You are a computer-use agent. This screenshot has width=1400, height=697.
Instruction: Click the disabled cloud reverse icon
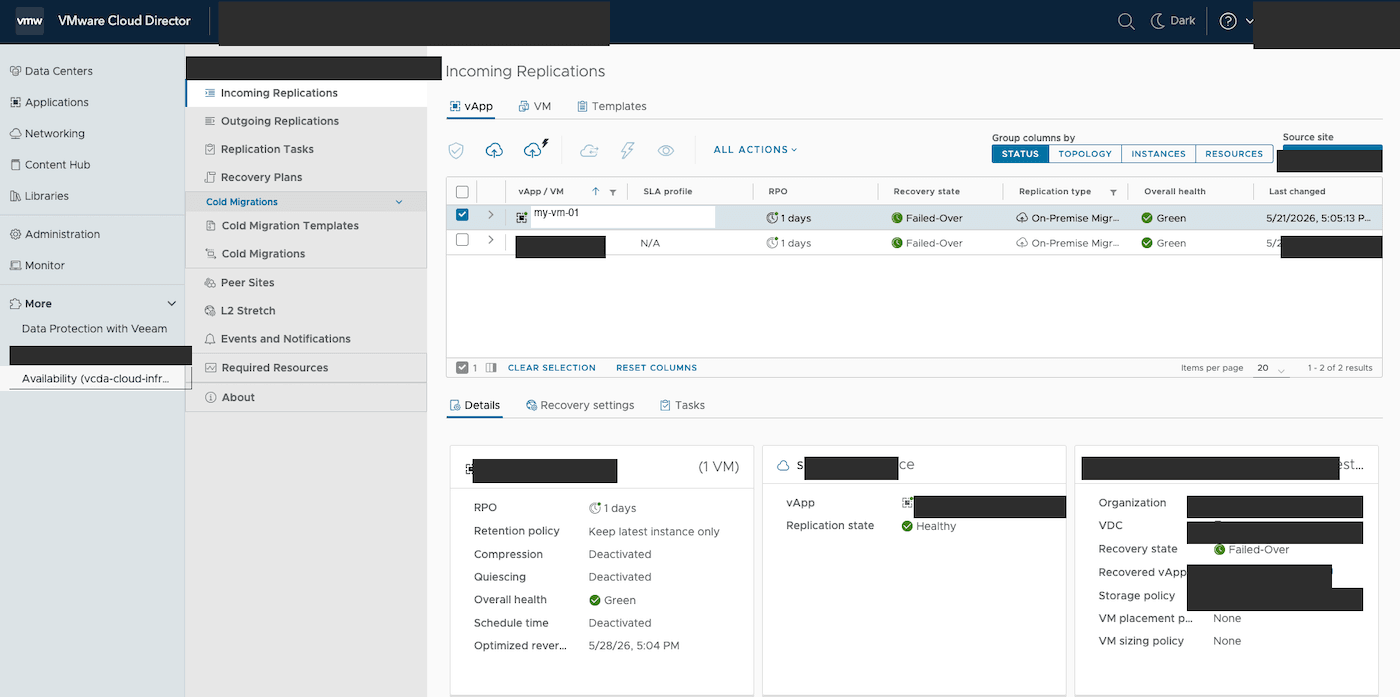point(589,150)
